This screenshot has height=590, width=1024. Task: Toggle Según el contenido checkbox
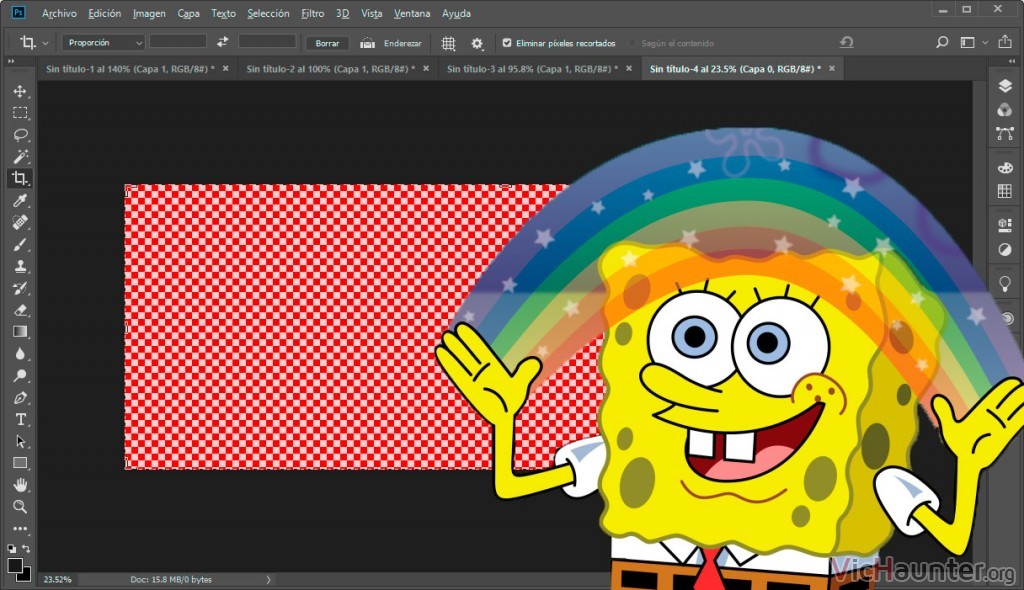632,43
